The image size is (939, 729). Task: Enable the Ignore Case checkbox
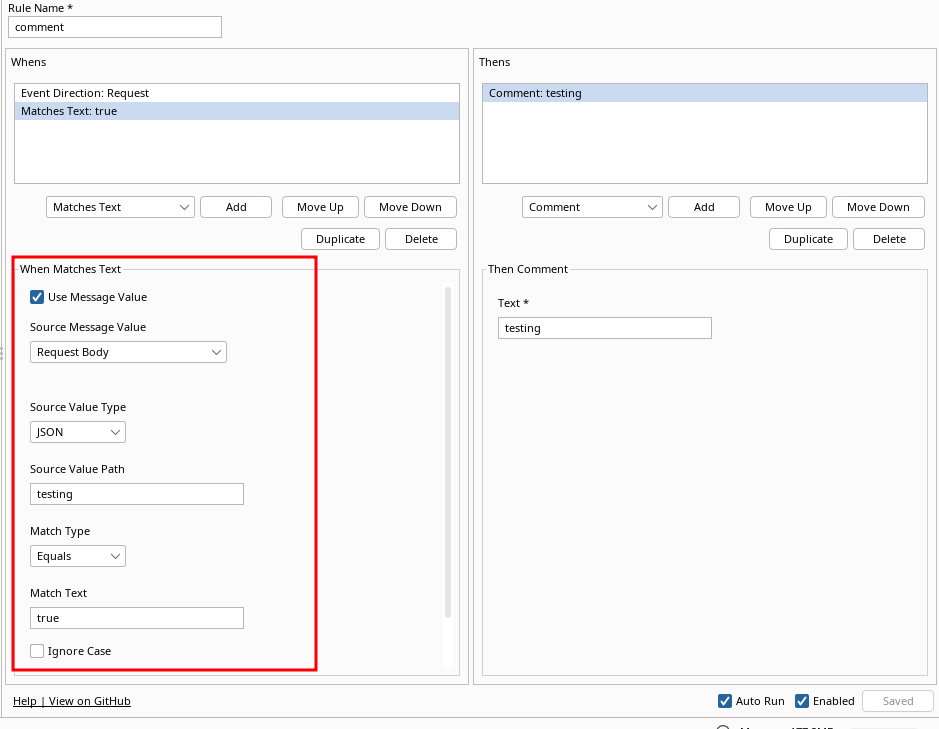pyautogui.click(x=37, y=651)
